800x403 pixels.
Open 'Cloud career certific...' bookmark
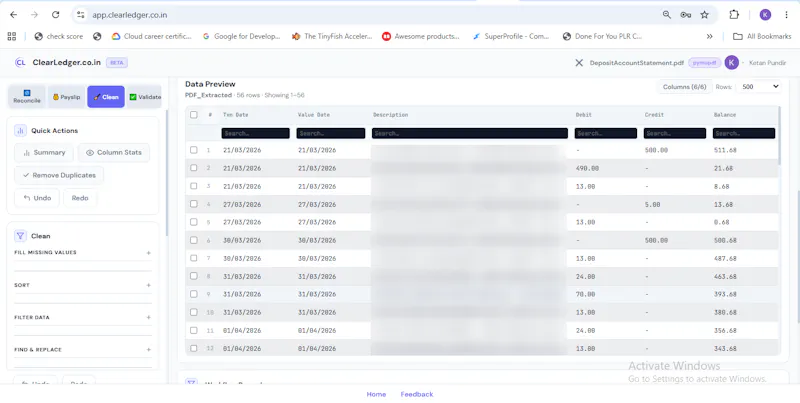(151, 36)
